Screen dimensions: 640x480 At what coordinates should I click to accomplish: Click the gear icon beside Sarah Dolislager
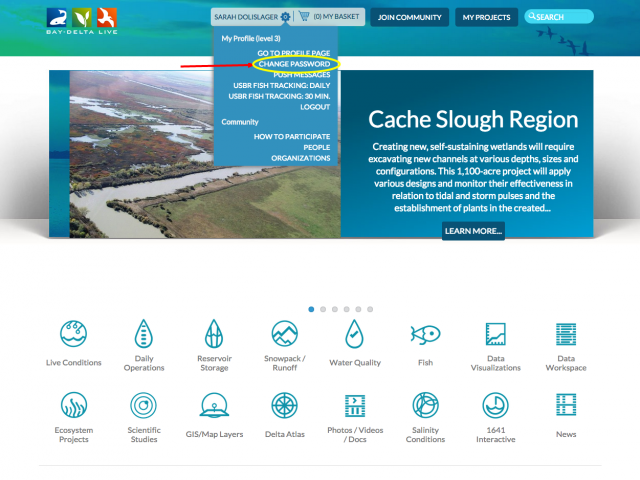(285, 17)
